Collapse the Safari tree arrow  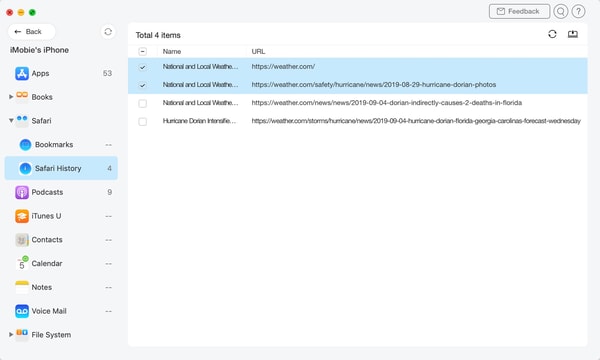click(x=11, y=121)
